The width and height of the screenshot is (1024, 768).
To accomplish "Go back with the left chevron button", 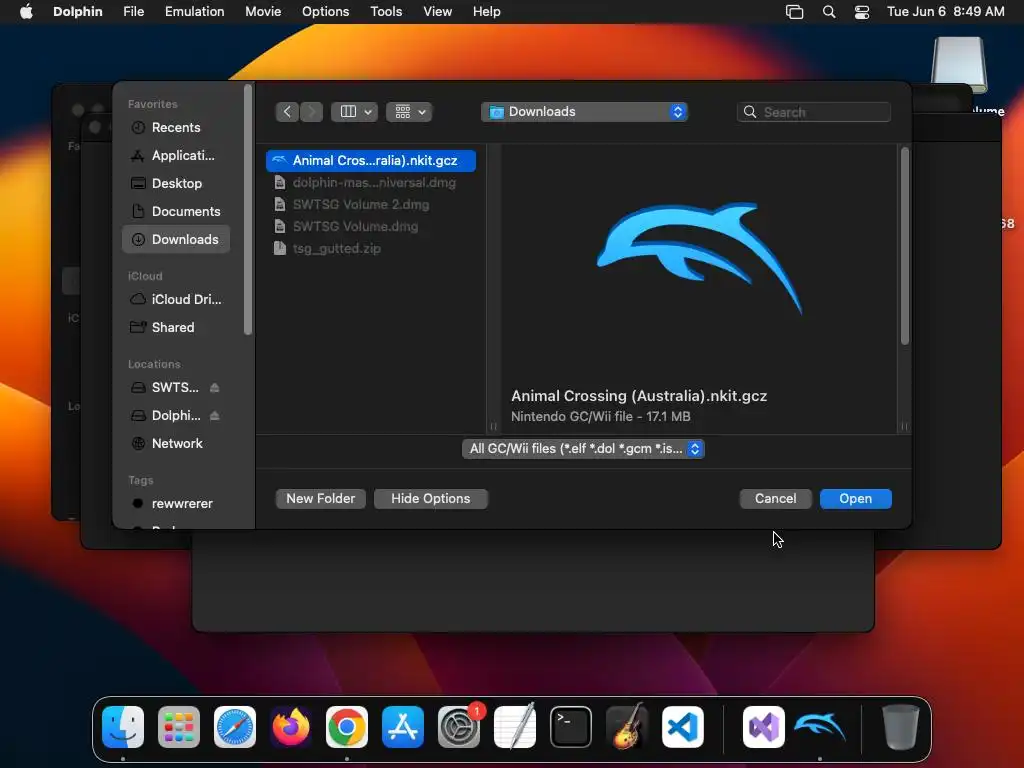I will 287,112.
